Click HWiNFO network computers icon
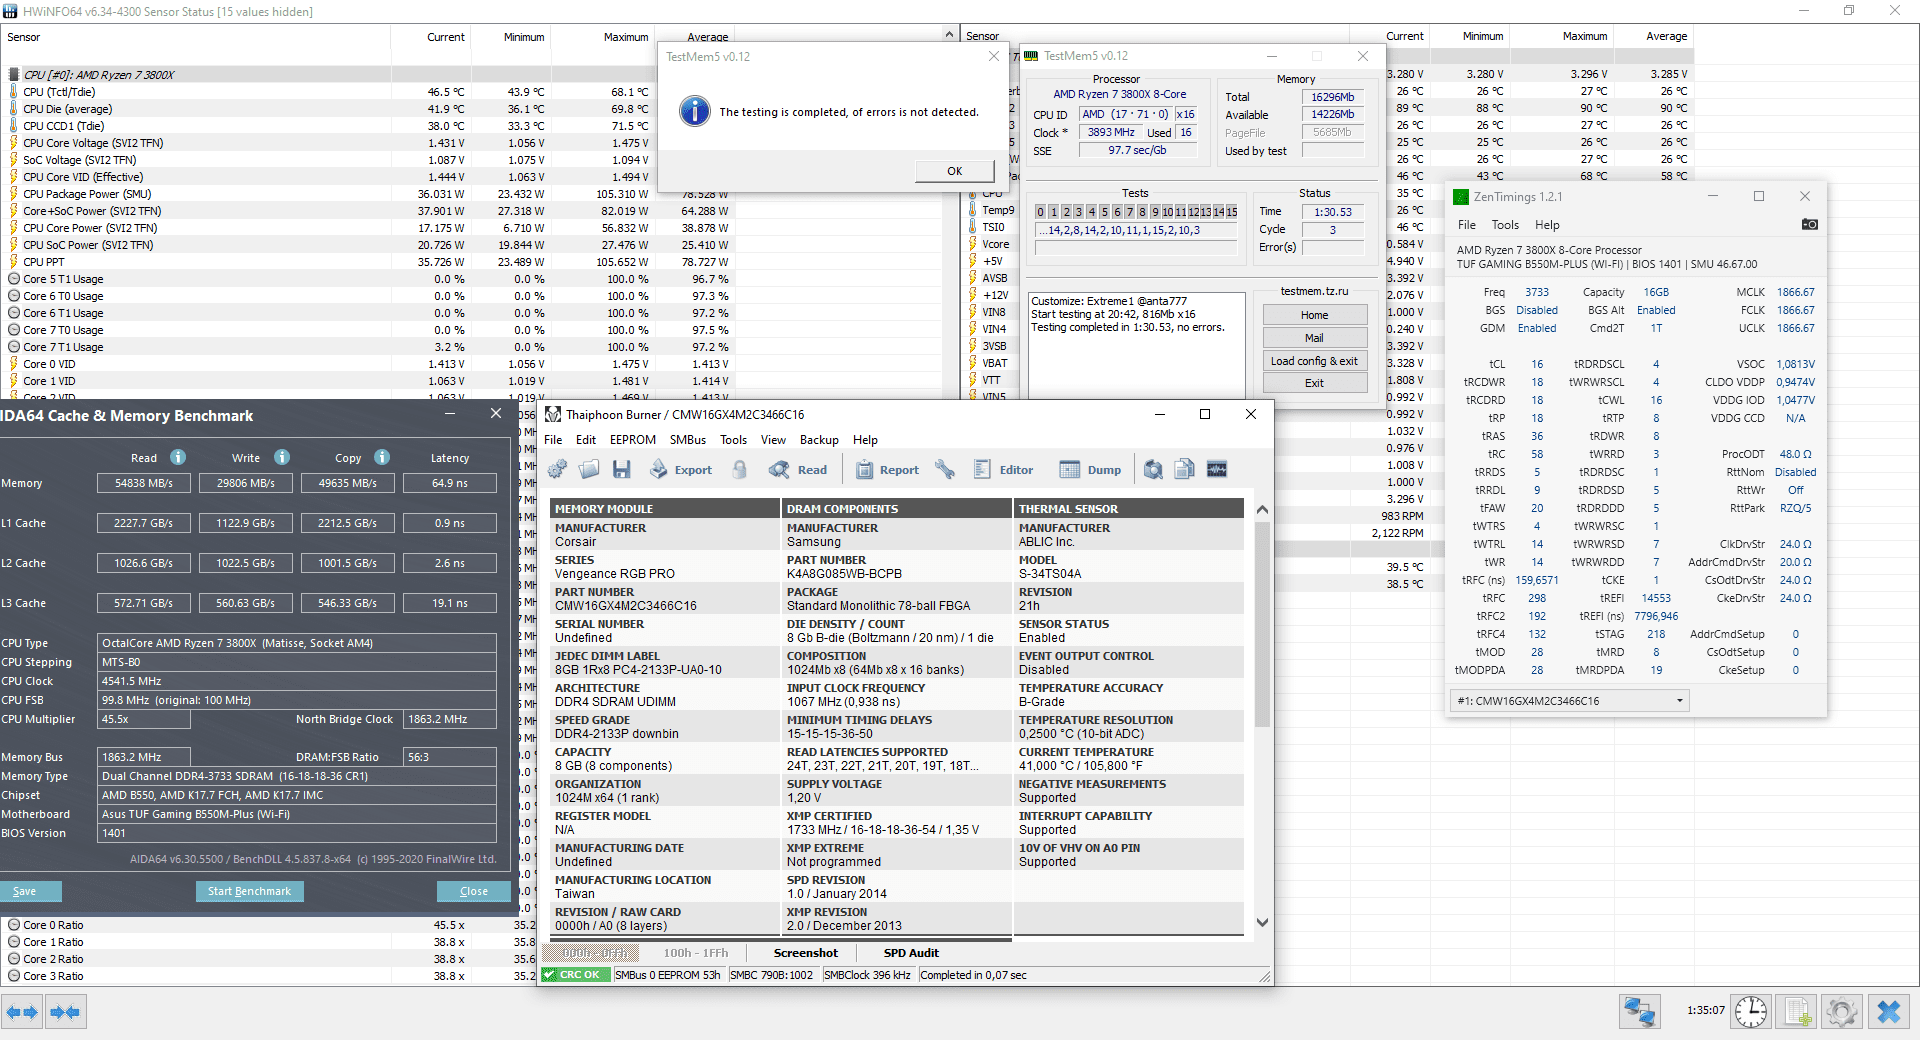The image size is (1920, 1040). point(1640,1012)
